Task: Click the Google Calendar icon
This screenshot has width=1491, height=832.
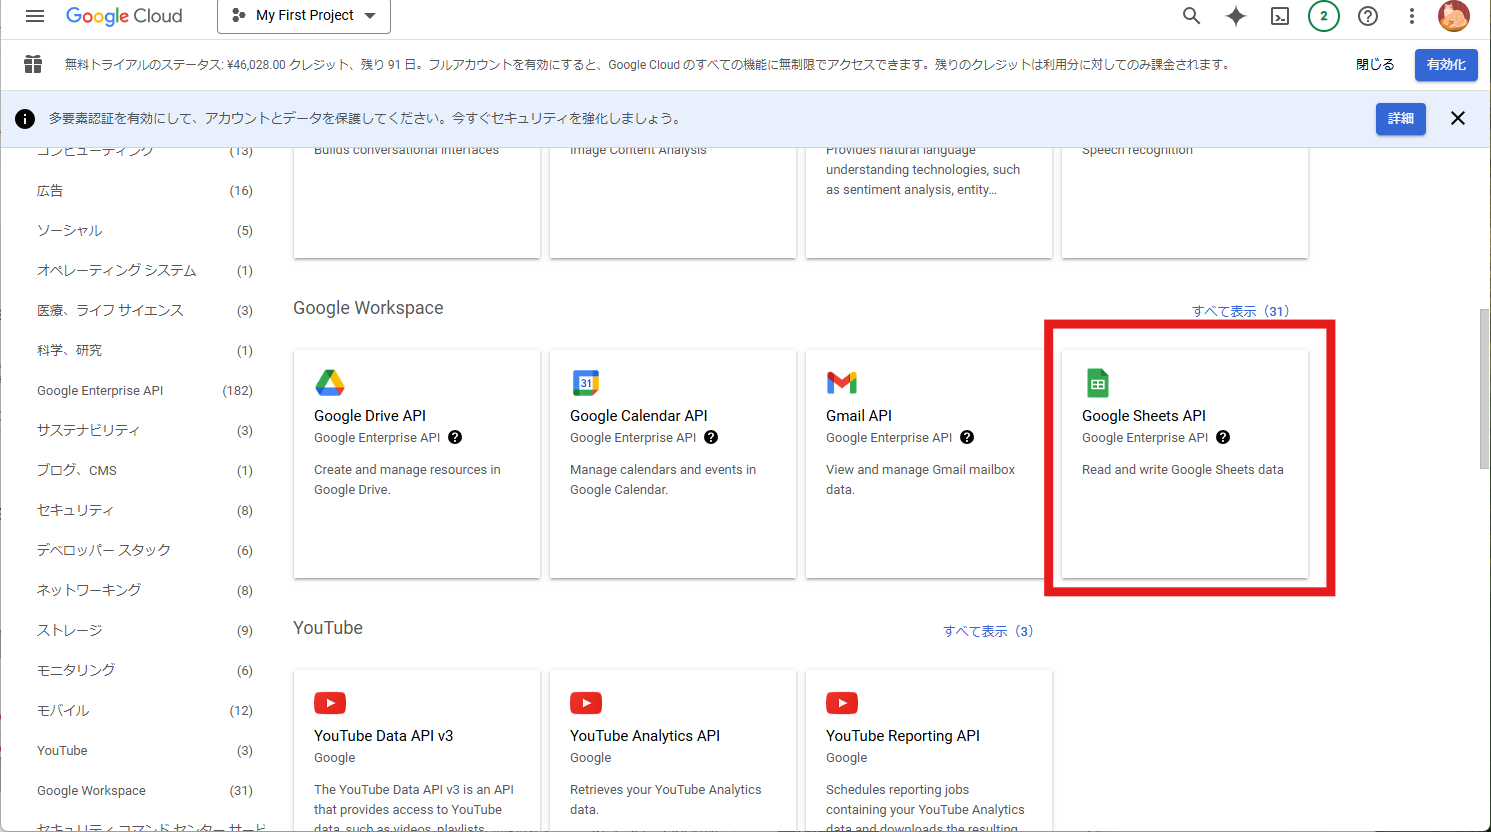Action: click(586, 382)
